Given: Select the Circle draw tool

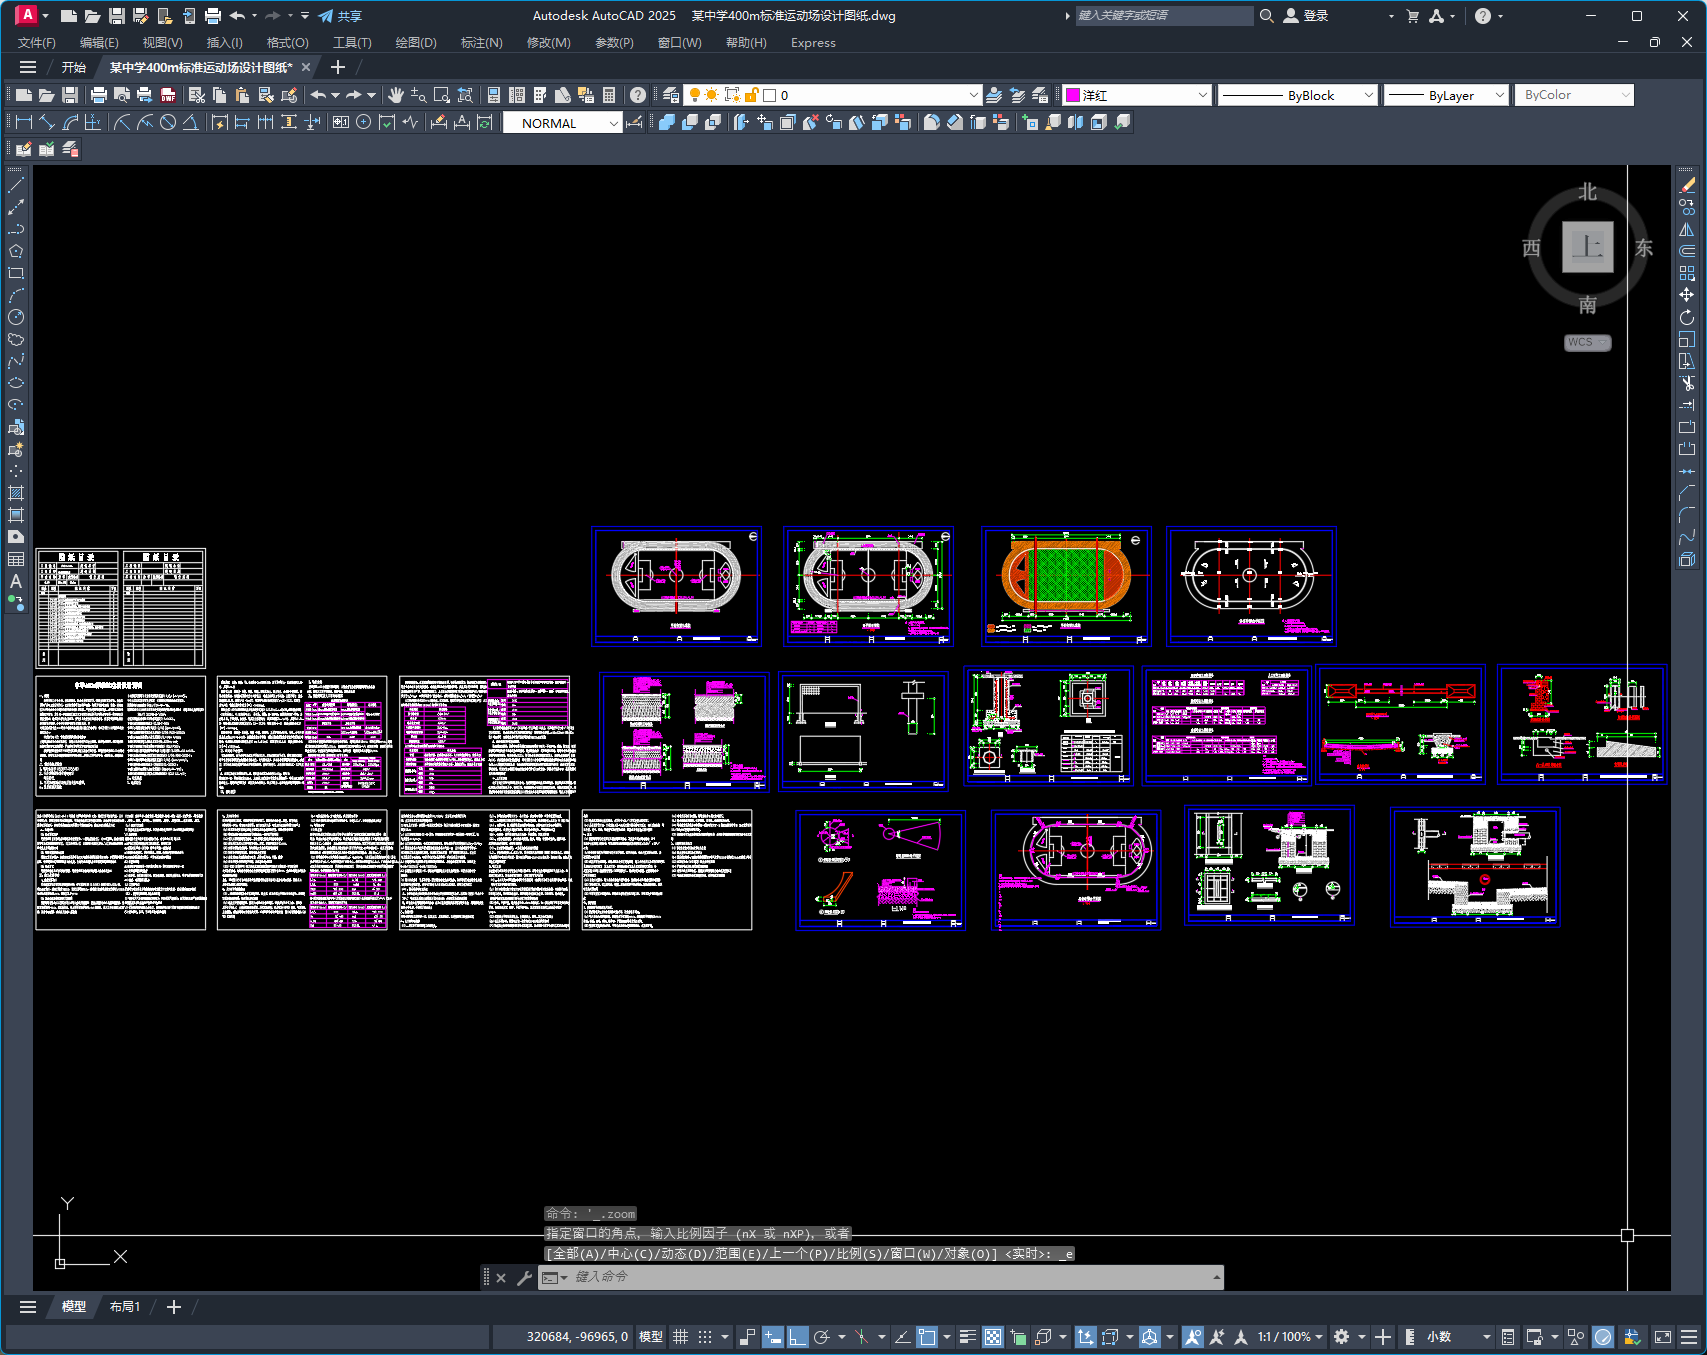Looking at the screenshot, I should click(16, 317).
